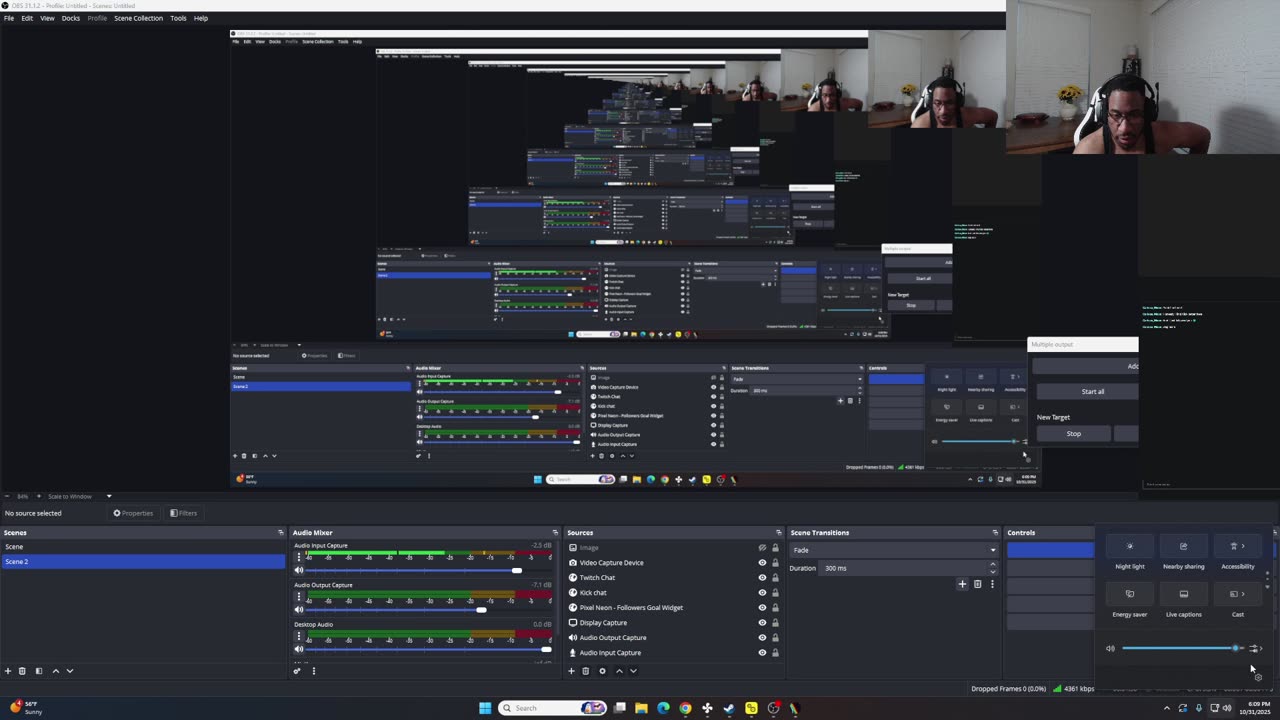Screen dimensions: 1280x720
Task: Add a new source with the plus icon
Action: pyautogui.click(x=571, y=671)
